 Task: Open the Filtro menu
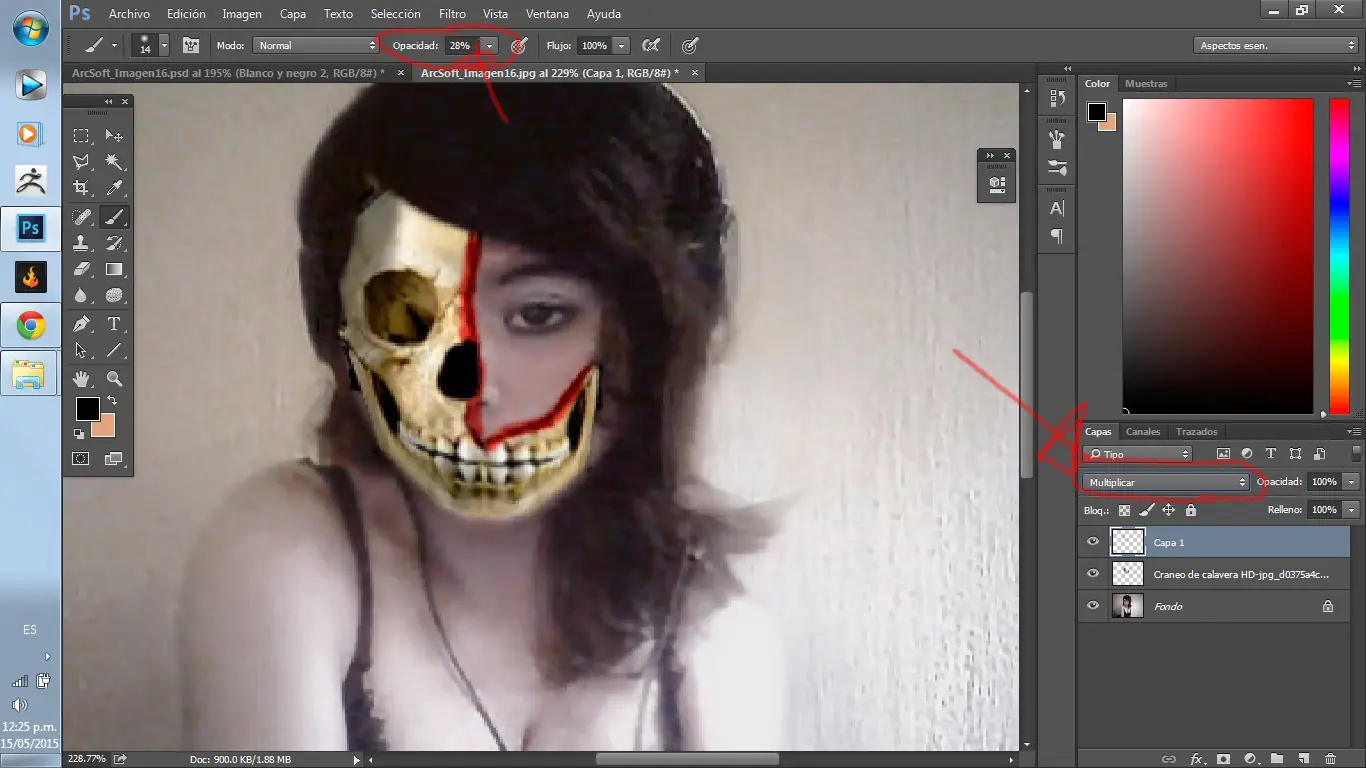452,13
